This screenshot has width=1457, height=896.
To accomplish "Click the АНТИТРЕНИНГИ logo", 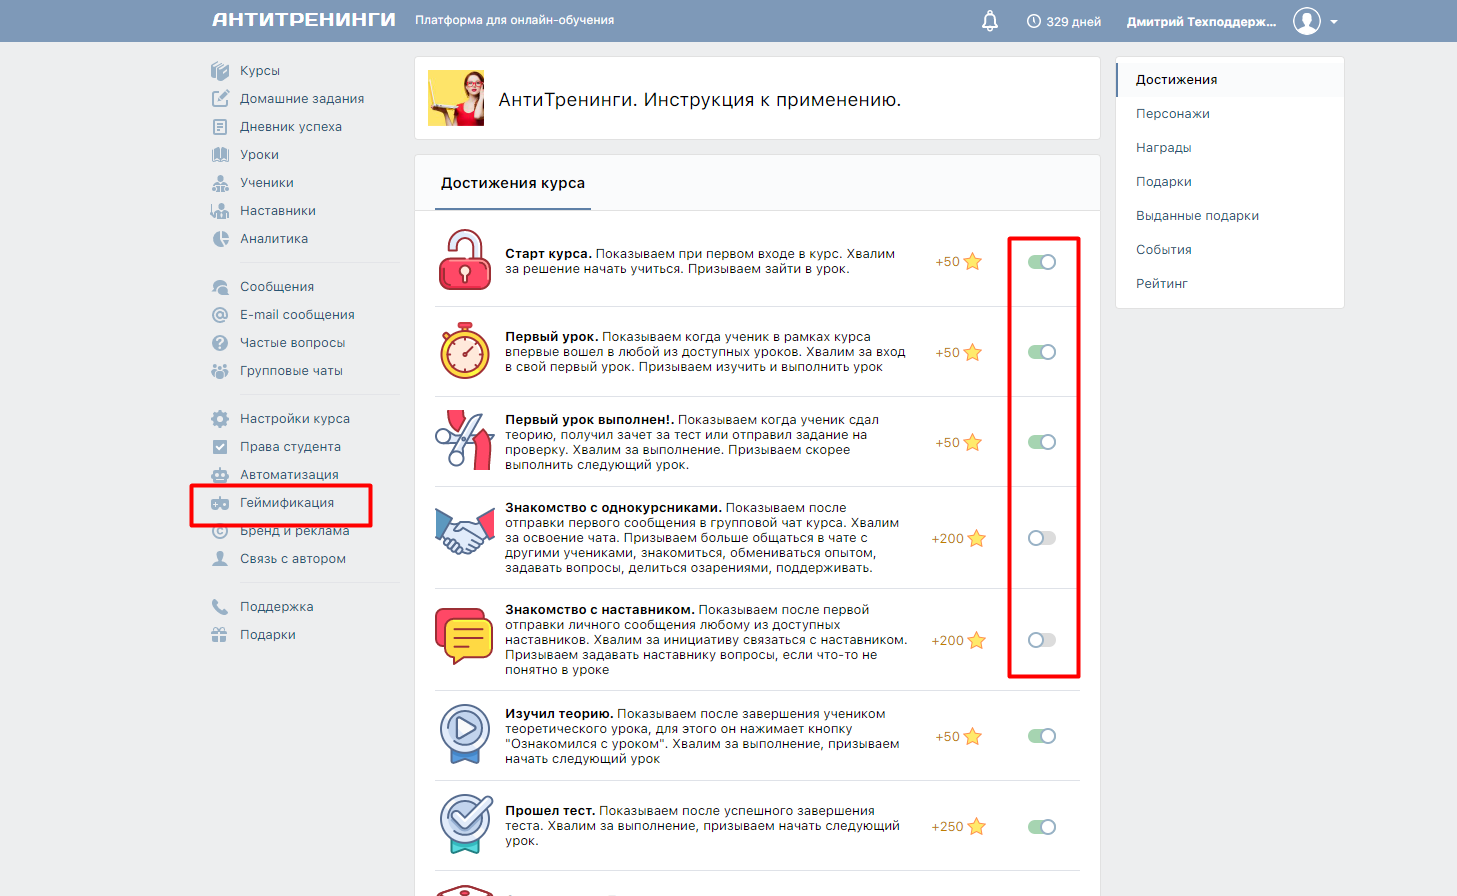I will tap(304, 20).
